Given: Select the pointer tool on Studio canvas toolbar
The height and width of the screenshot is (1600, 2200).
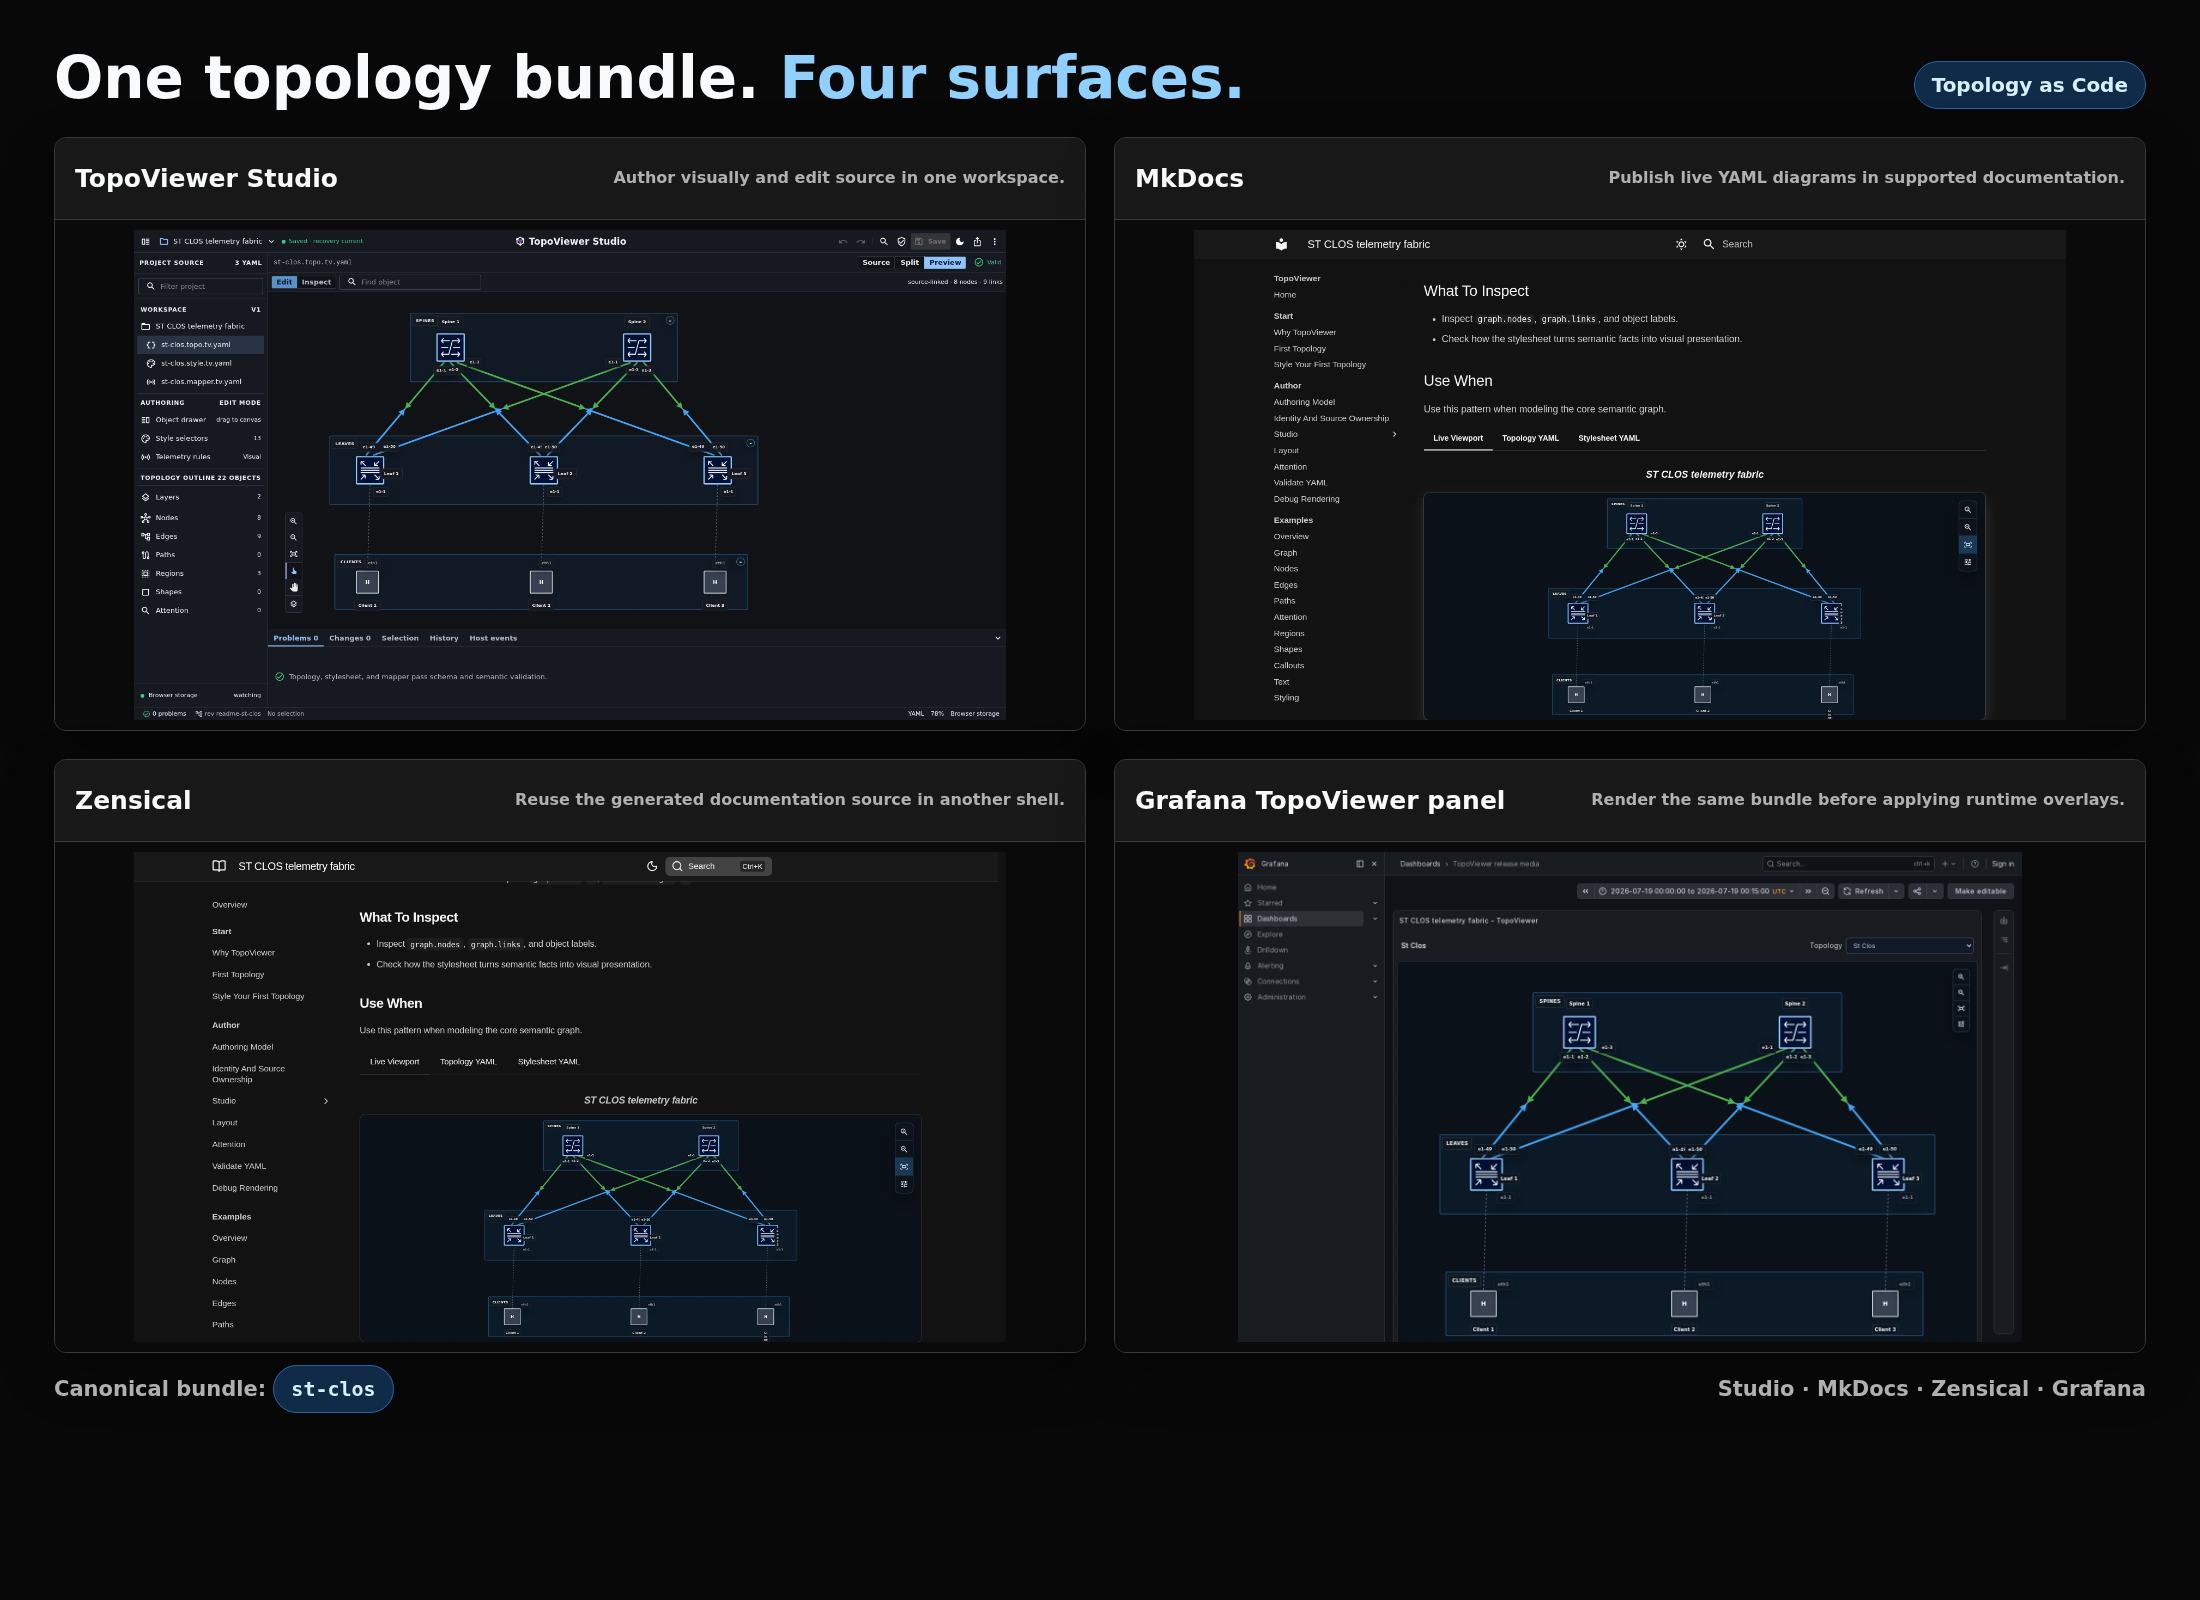Looking at the screenshot, I should 293,571.
